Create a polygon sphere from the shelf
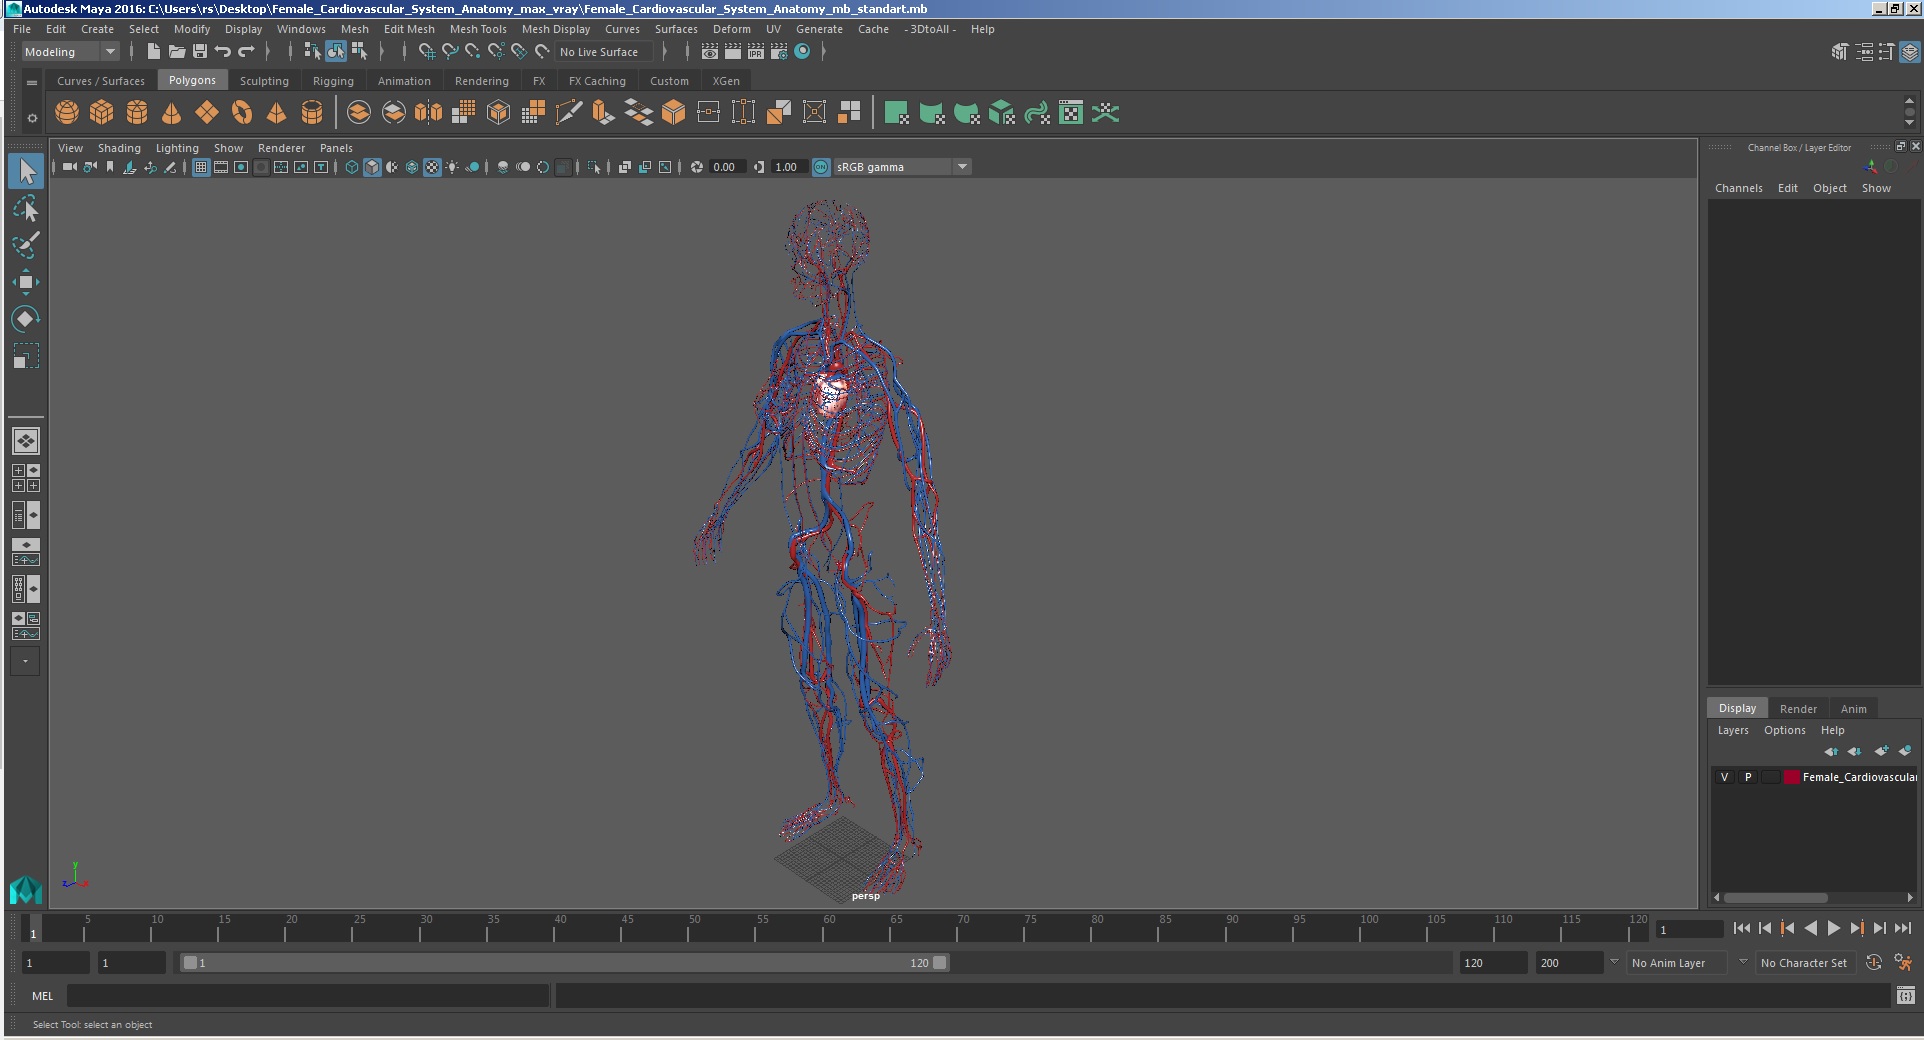Screen dimensions: 1924x1040 click(x=67, y=113)
